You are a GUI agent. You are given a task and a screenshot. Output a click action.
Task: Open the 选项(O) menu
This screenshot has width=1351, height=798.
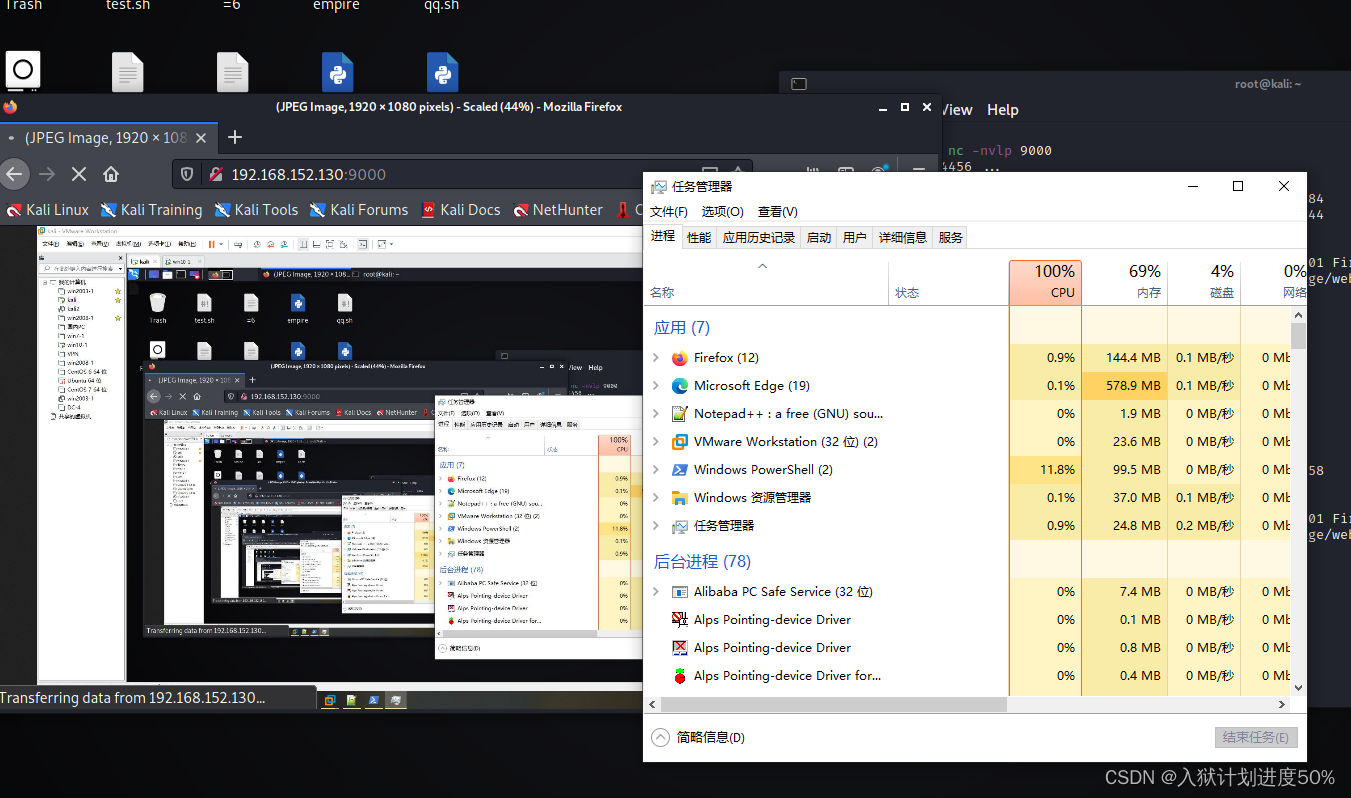[x=723, y=212]
